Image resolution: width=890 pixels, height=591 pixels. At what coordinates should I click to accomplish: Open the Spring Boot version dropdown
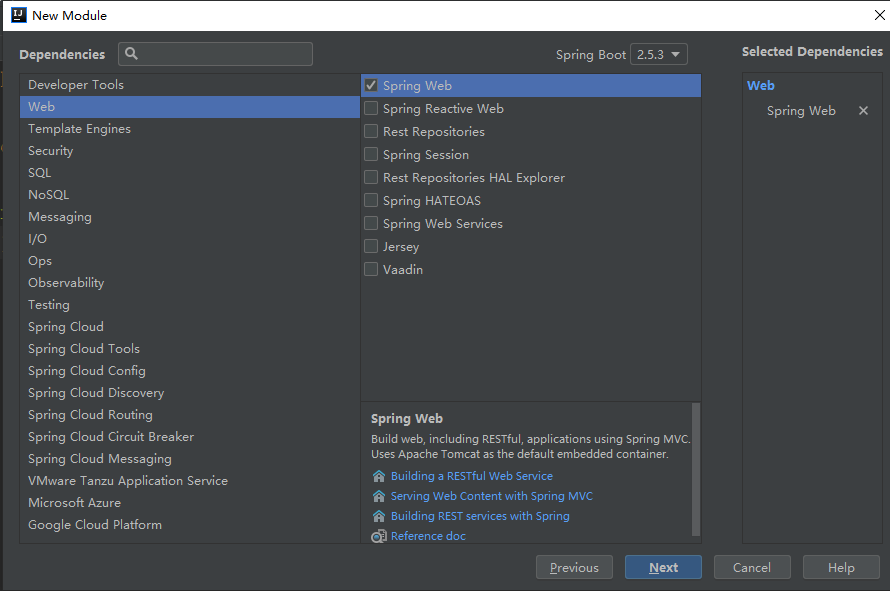tap(658, 55)
